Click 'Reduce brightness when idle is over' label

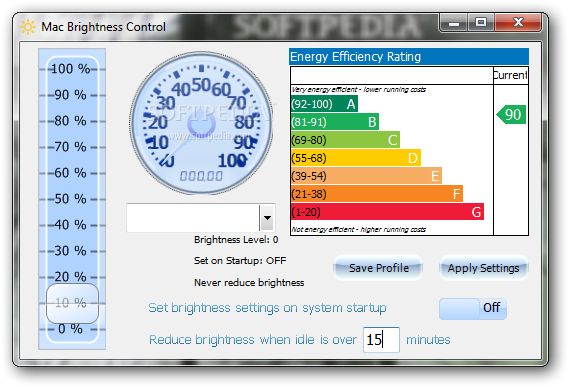click(x=253, y=340)
